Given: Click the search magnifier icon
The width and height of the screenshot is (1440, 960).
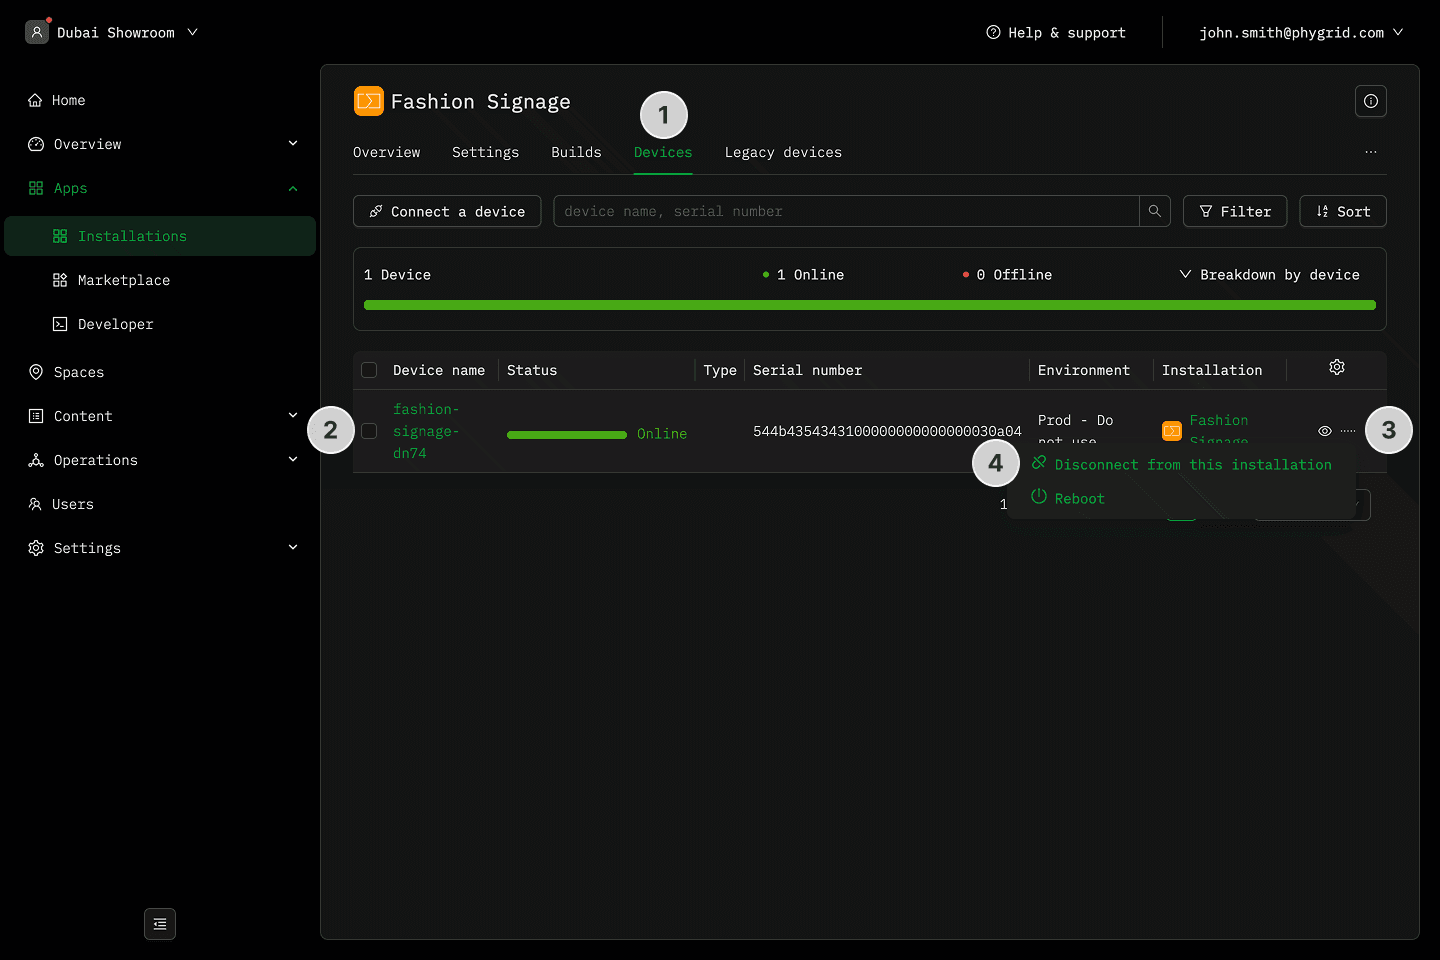Looking at the screenshot, I should tap(1155, 211).
